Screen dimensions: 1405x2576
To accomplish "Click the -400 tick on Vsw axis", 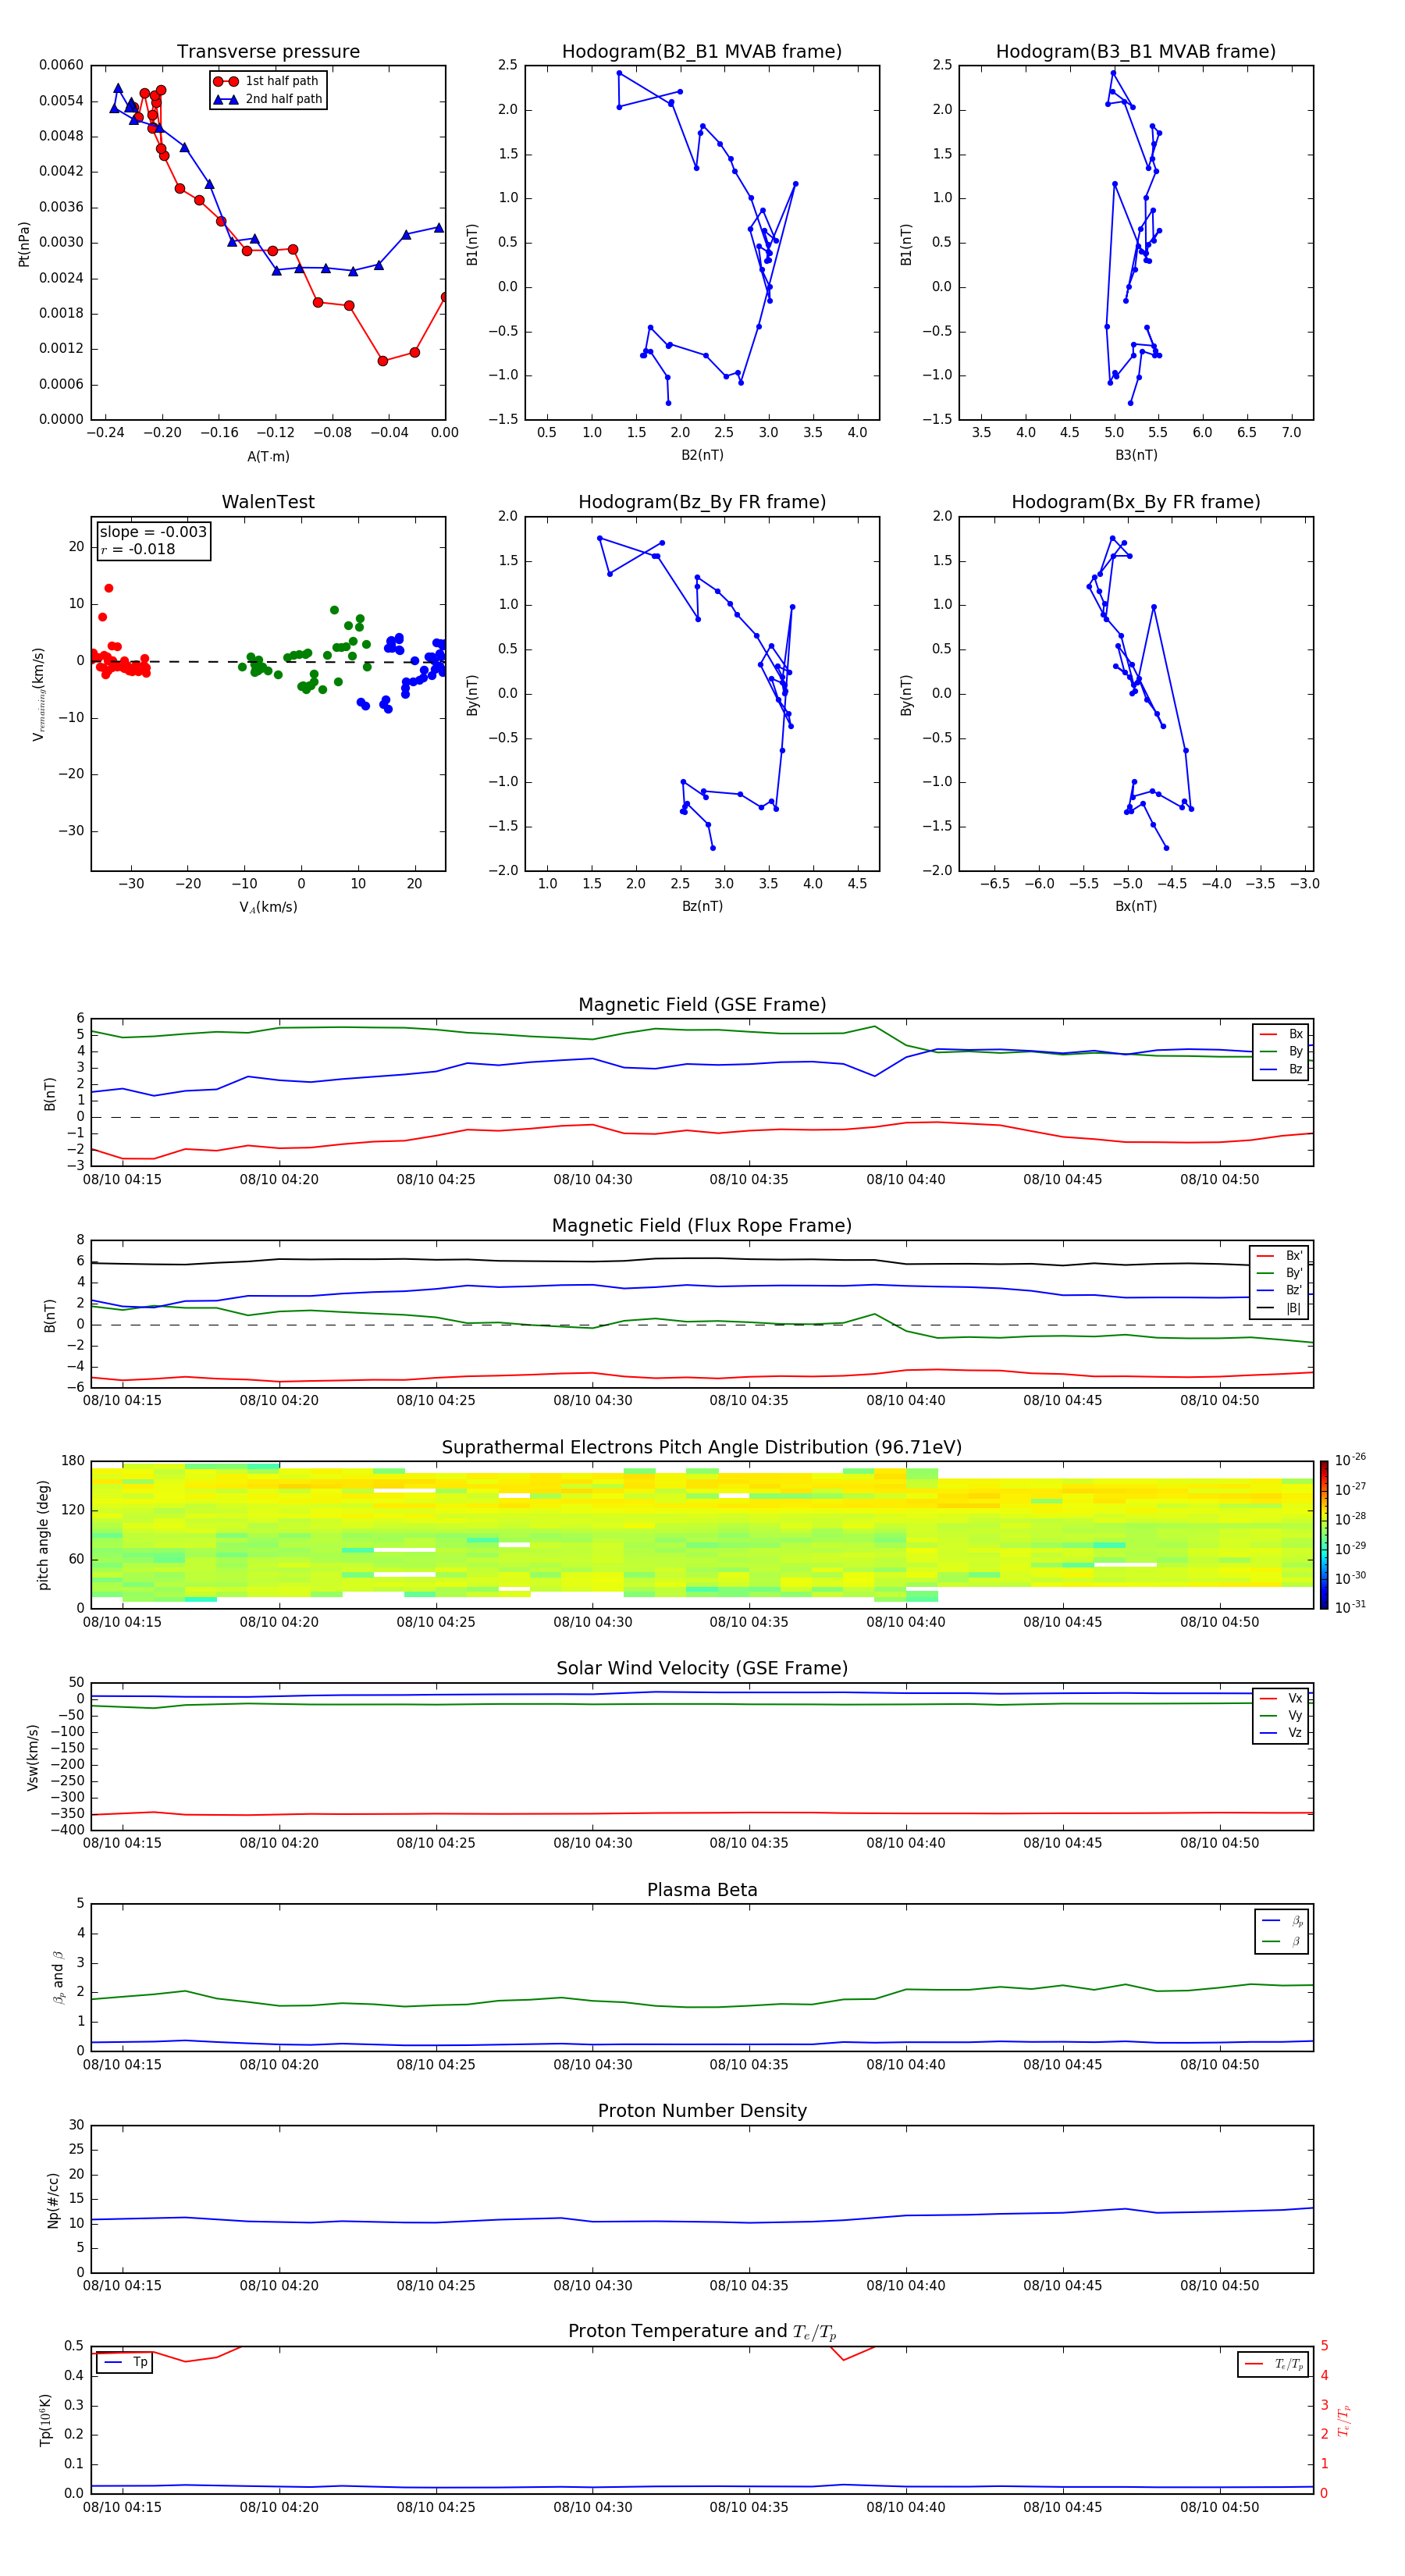I will (67, 1830).
